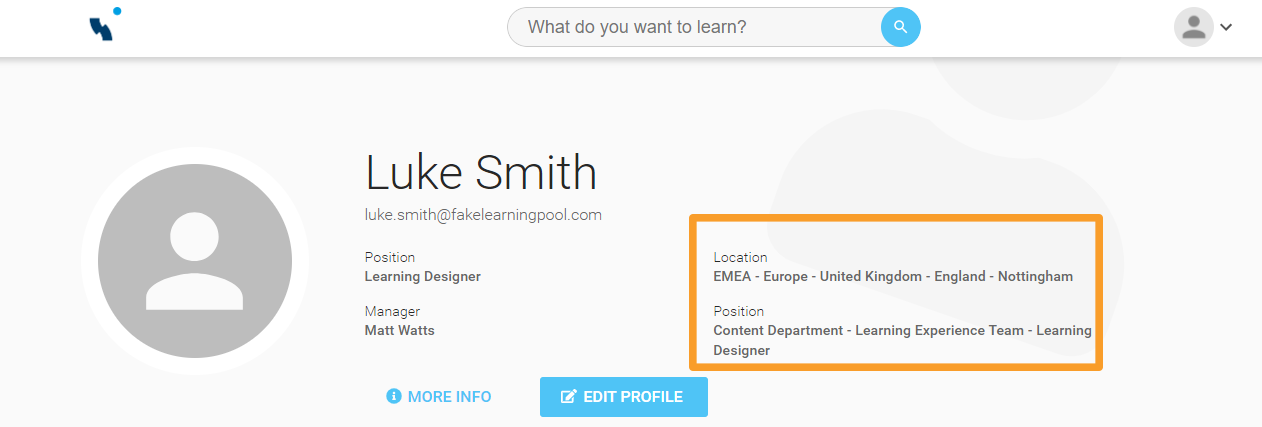The width and height of the screenshot is (1262, 427).
Task: Click the user account avatar icon
Action: pyautogui.click(x=1193, y=27)
